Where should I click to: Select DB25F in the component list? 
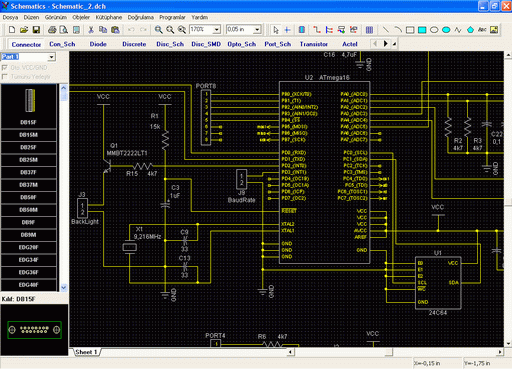pos(29,147)
